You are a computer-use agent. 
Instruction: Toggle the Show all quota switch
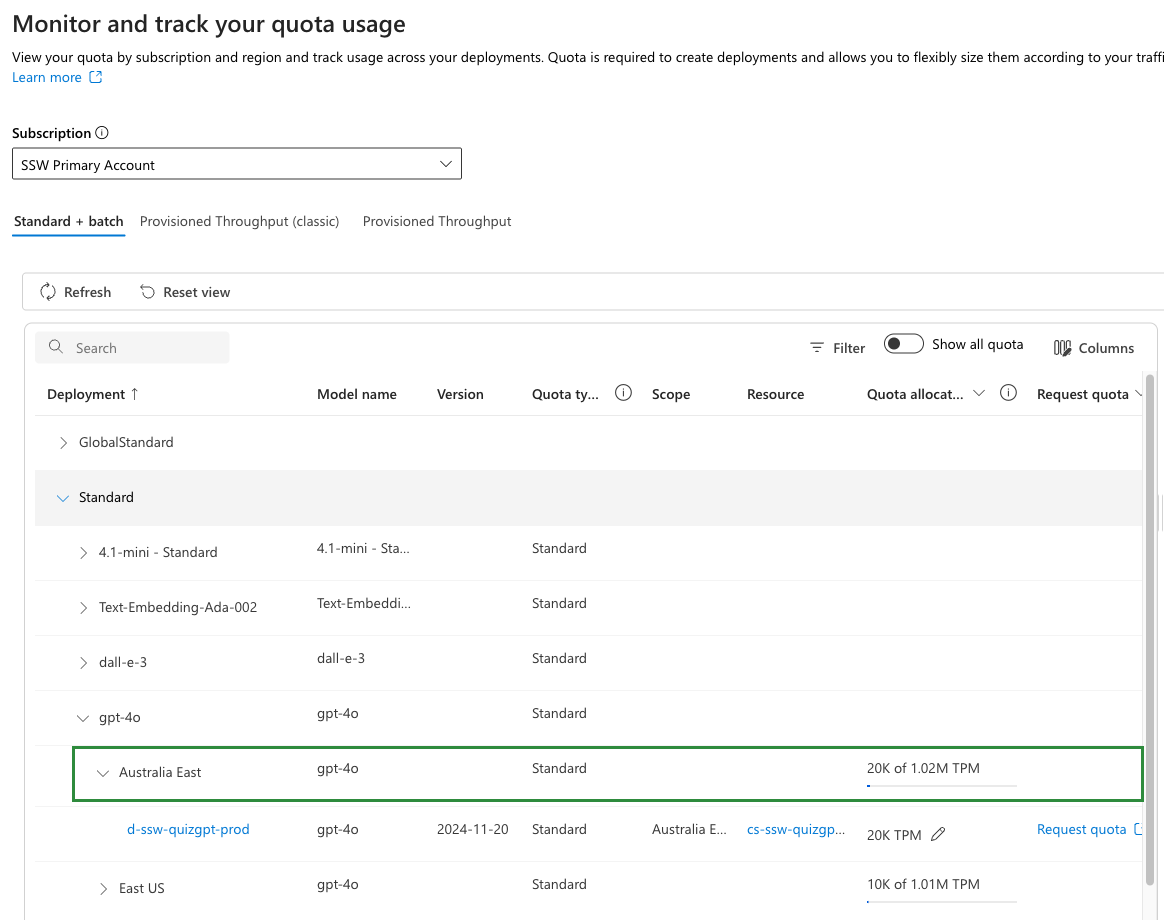(903, 344)
